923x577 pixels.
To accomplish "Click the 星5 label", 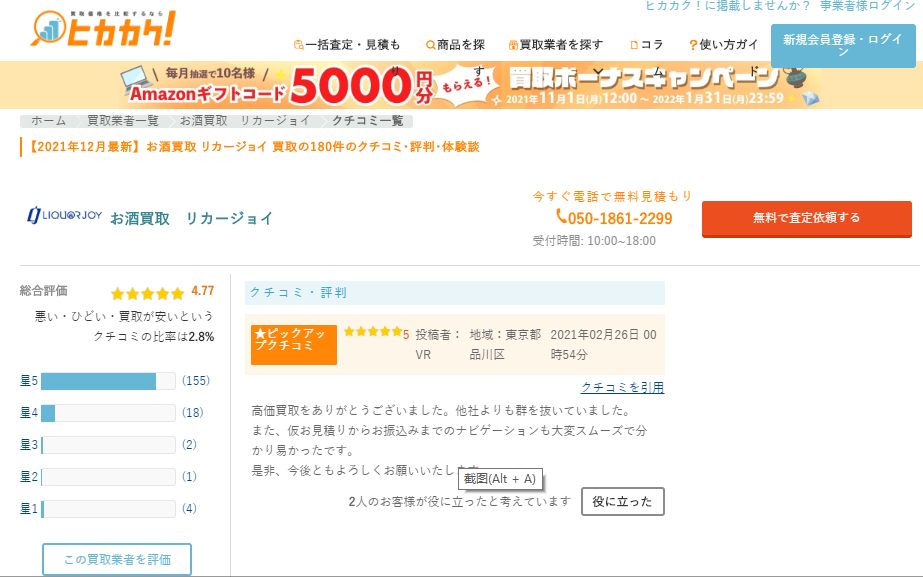I will coord(29,381).
